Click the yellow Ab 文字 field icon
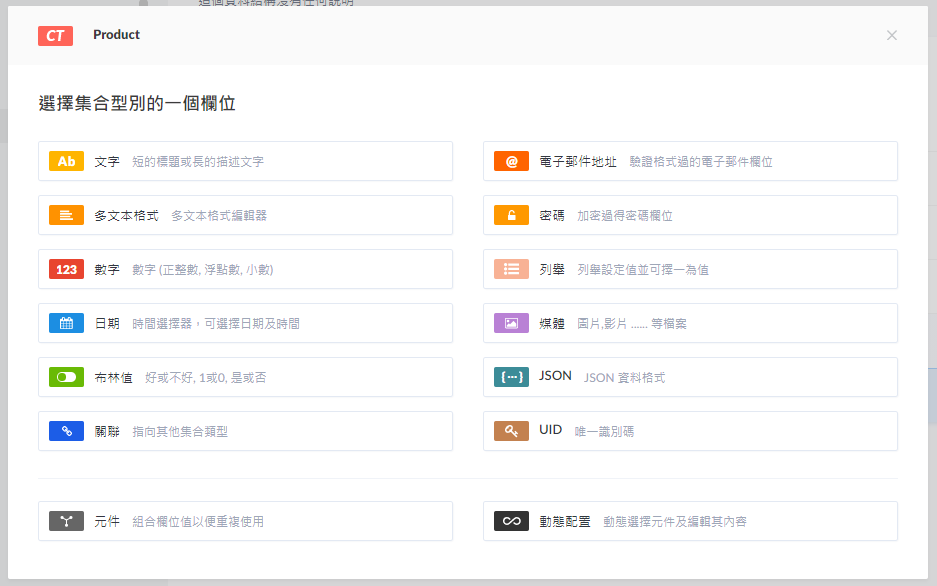937x586 pixels. click(x=66, y=161)
